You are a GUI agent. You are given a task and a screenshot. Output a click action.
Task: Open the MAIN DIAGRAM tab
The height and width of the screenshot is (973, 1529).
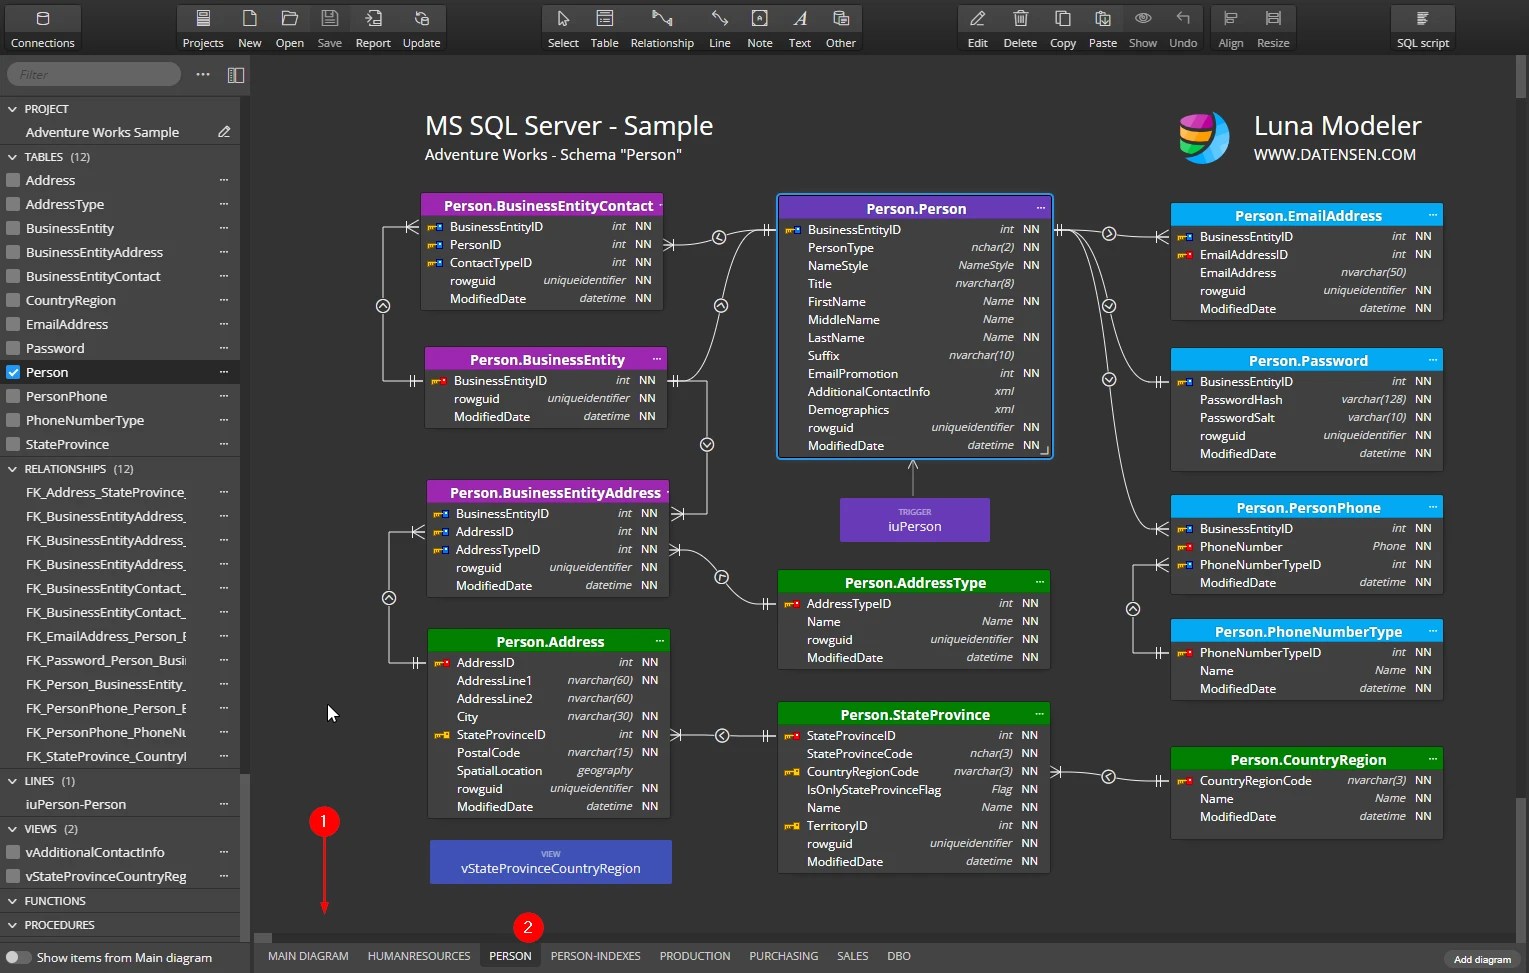tap(307, 956)
